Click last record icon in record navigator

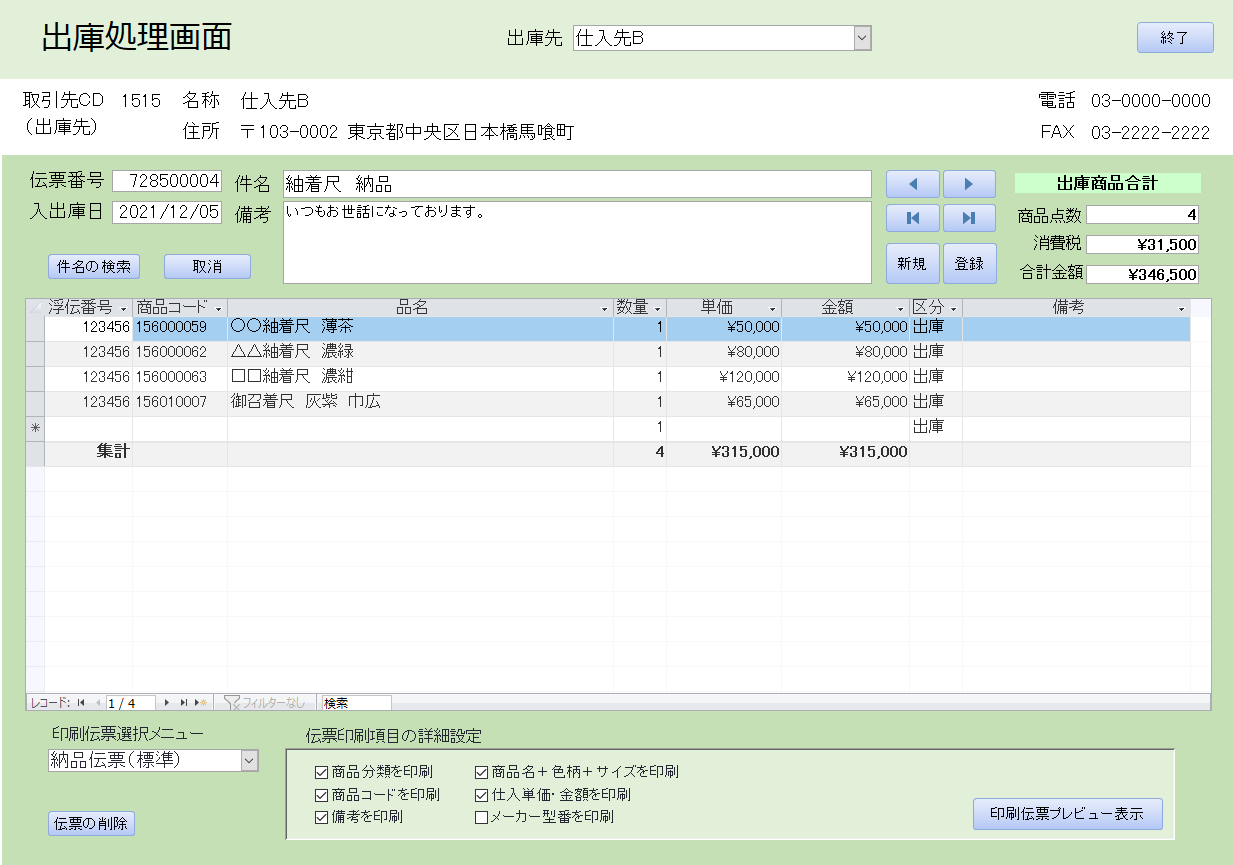(184, 703)
